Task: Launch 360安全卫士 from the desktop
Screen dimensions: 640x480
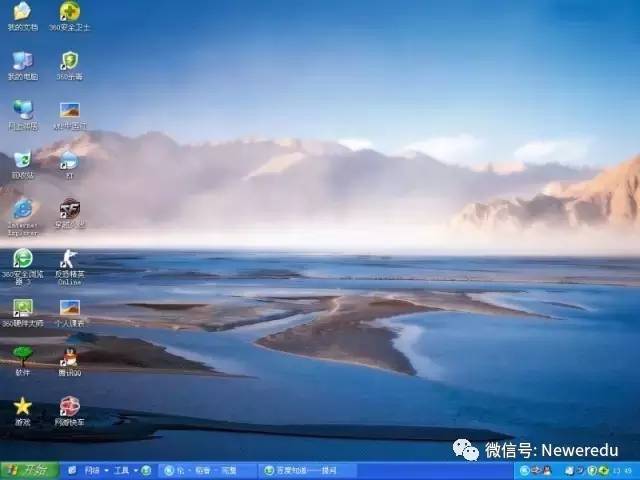Action: pyautogui.click(x=69, y=16)
